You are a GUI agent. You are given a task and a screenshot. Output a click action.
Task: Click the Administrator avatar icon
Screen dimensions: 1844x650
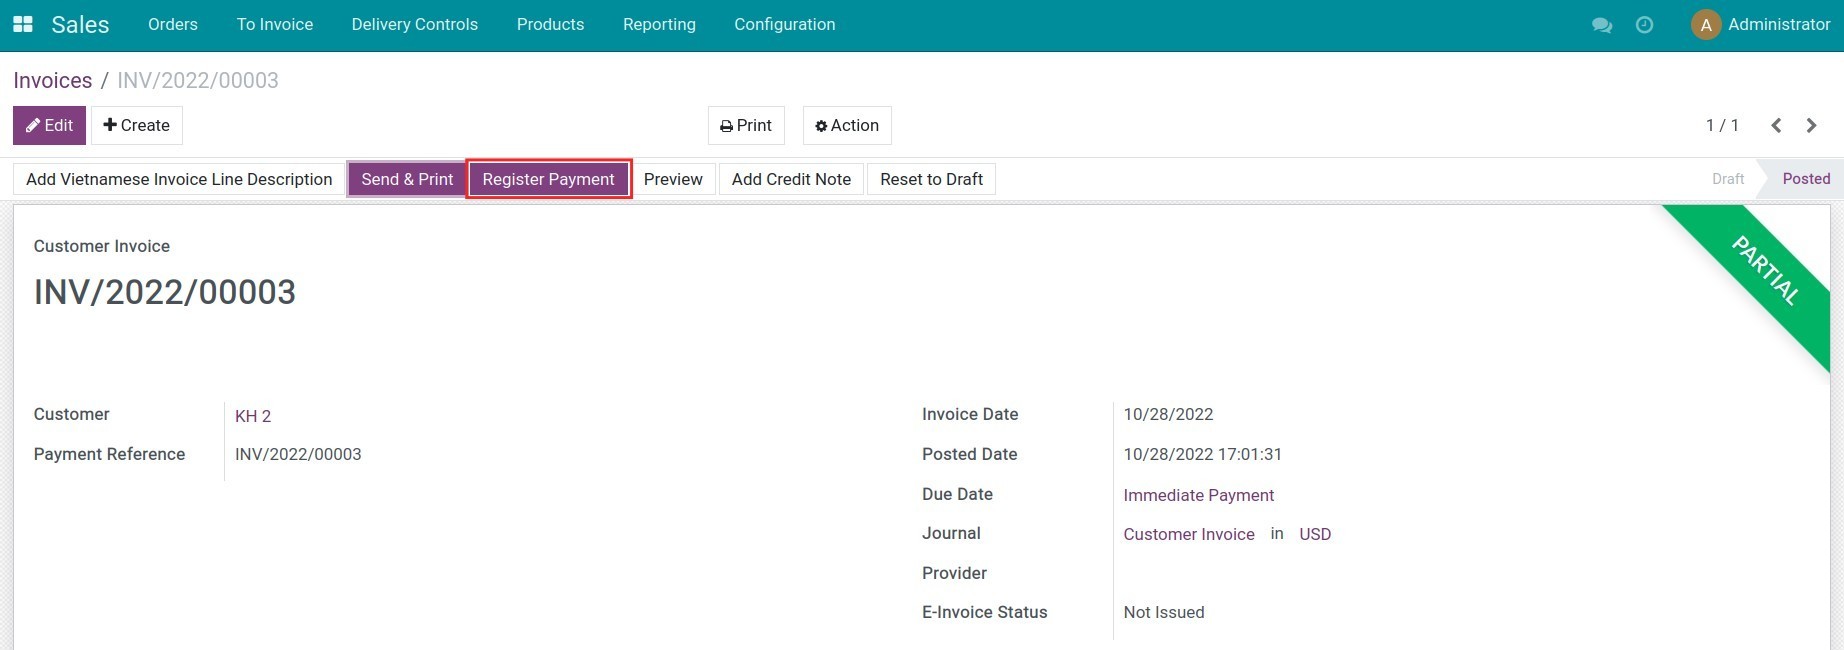click(x=1705, y=25)
